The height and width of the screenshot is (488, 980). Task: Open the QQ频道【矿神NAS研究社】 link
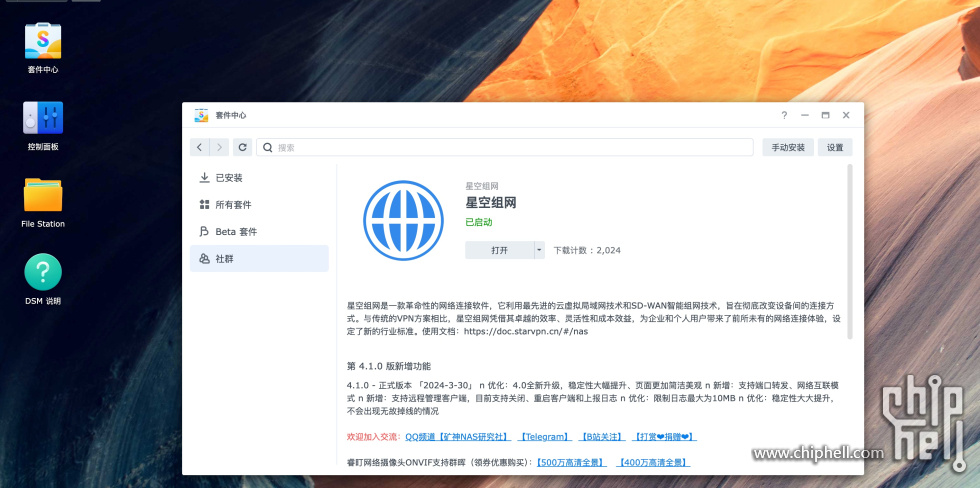pos(458,437)
